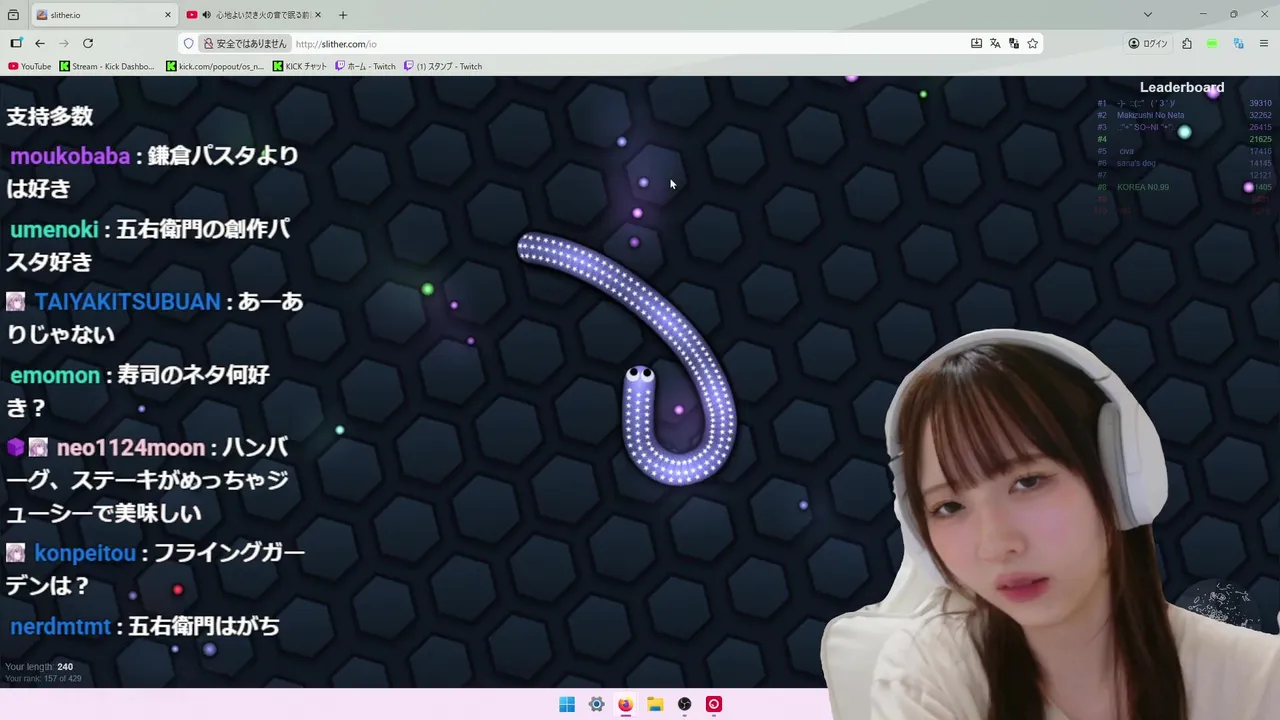Open the red square app on taskbar

[714, 704]
